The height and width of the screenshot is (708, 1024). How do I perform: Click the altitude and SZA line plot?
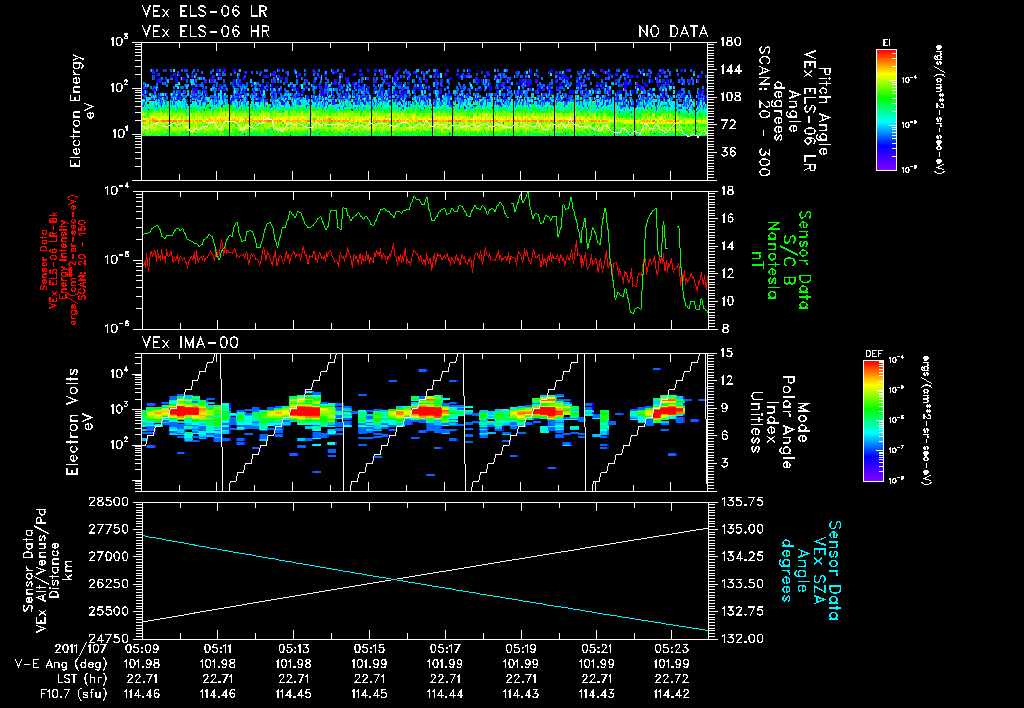(424, 570)
